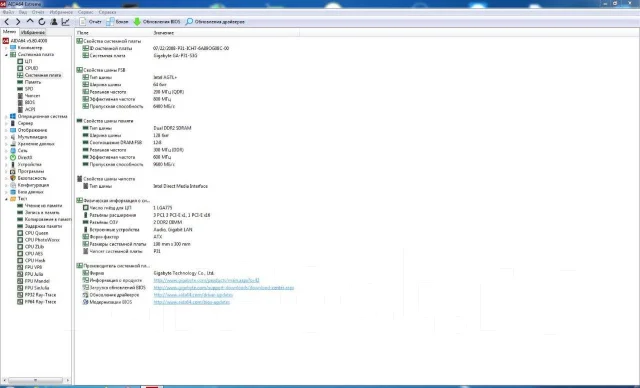The width and height of the screenshot is (640, 388).
Task: Click the up-level arrow toolbar icon
Action: 30,22
